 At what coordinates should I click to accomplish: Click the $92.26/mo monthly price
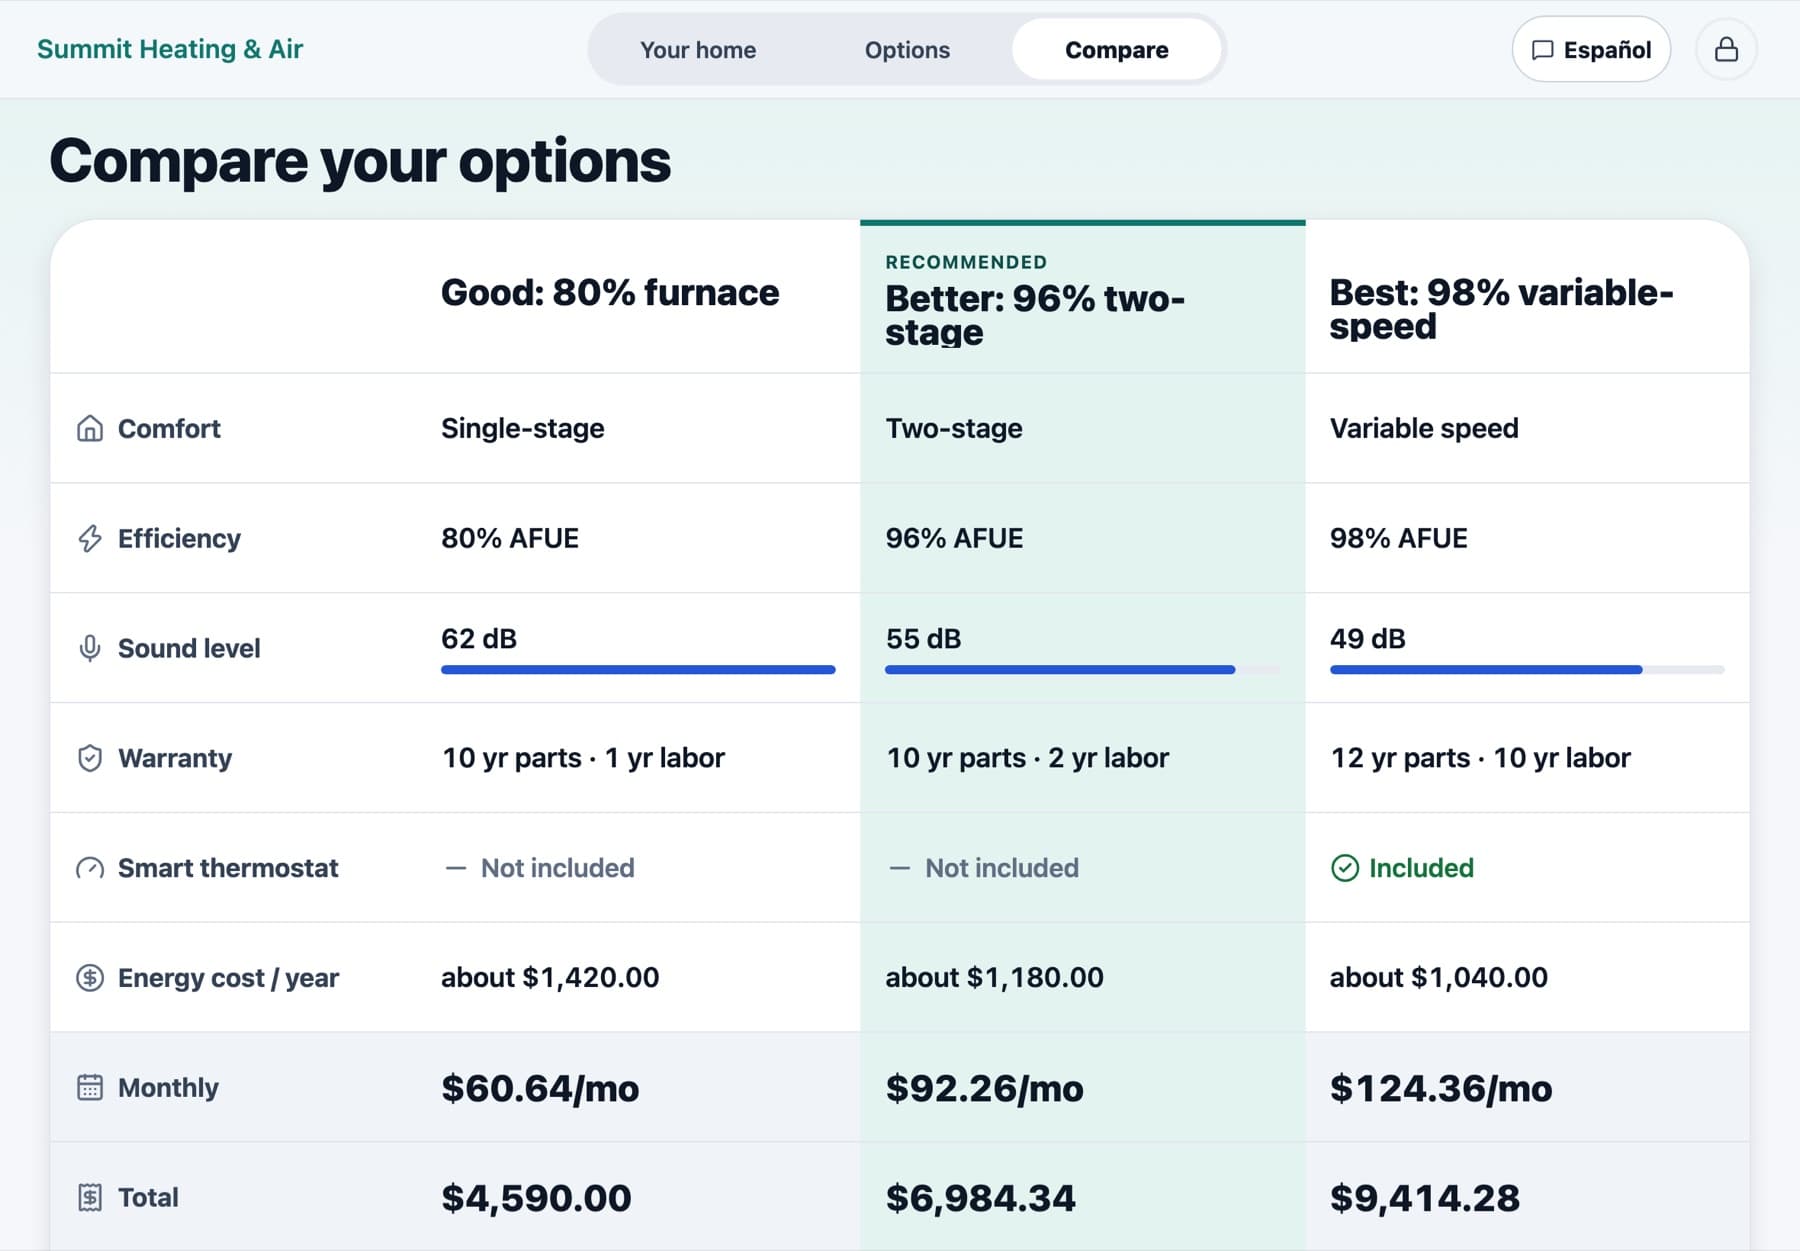(984, 1088)
